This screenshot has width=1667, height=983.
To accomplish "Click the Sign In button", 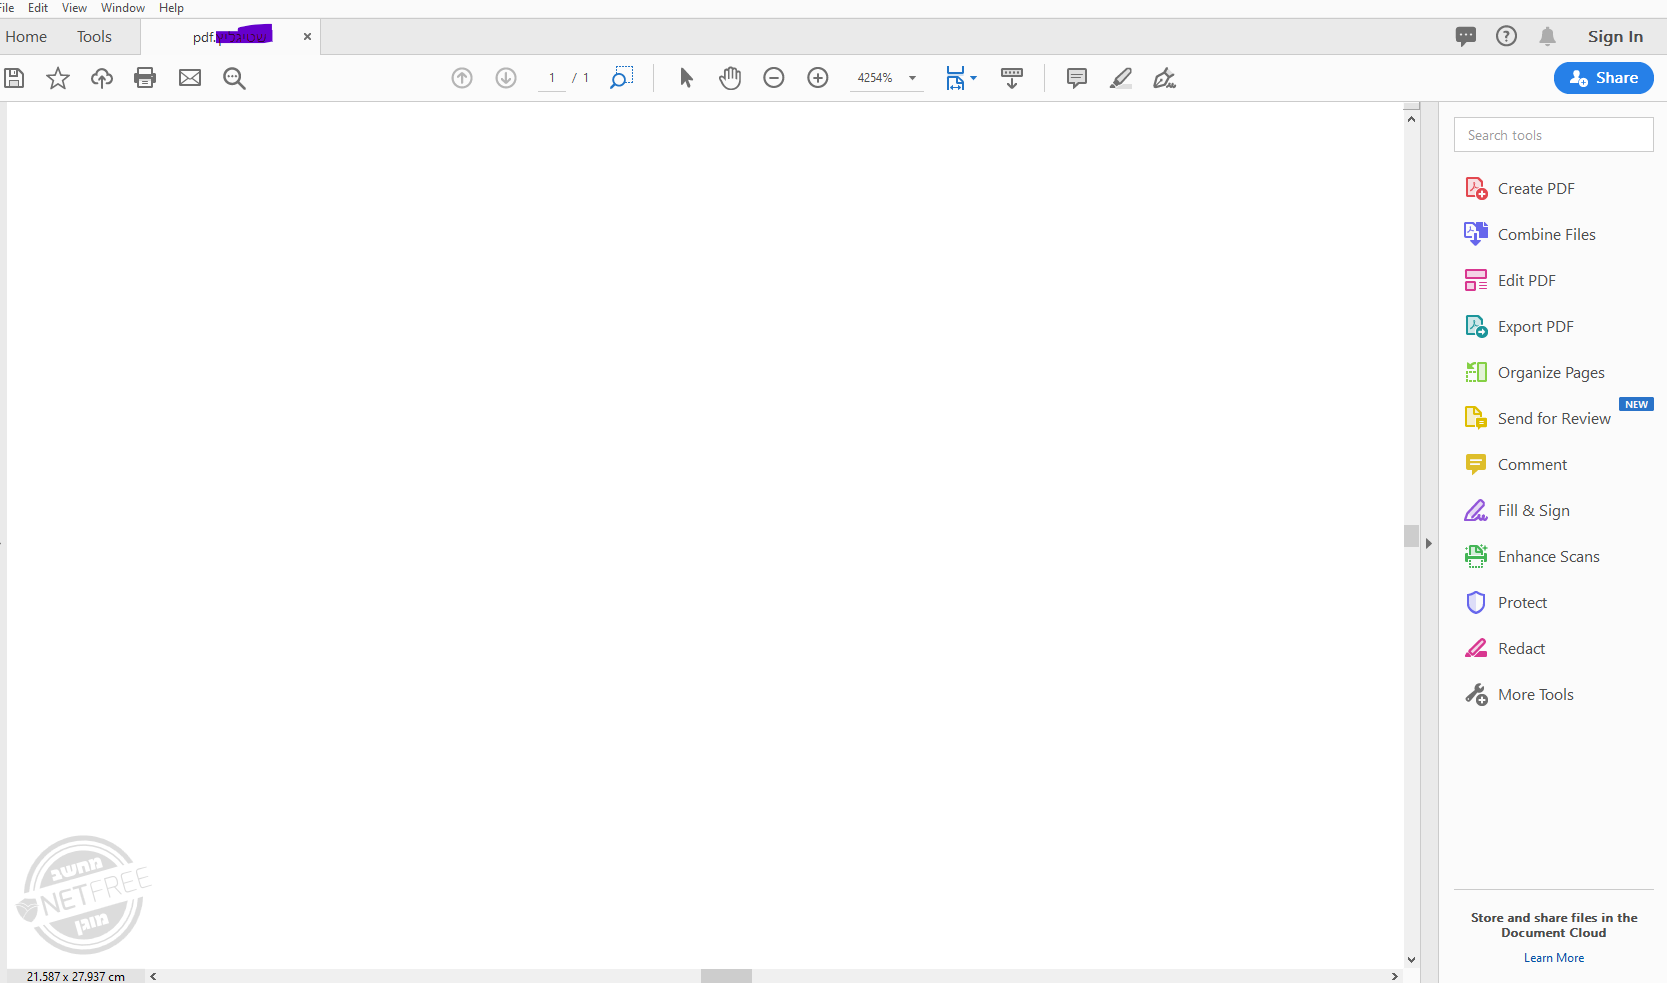I will pos(1615,37).
